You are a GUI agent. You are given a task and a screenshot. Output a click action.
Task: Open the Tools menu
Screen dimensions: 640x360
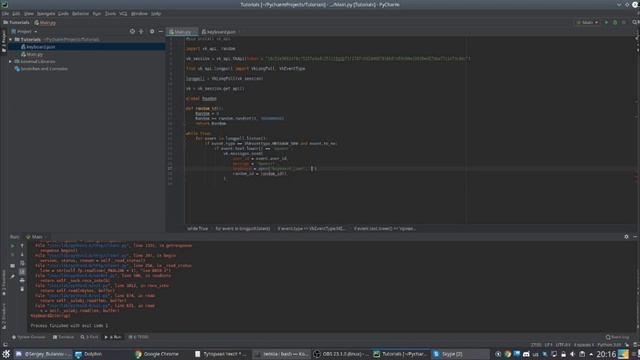coord(110,13)
